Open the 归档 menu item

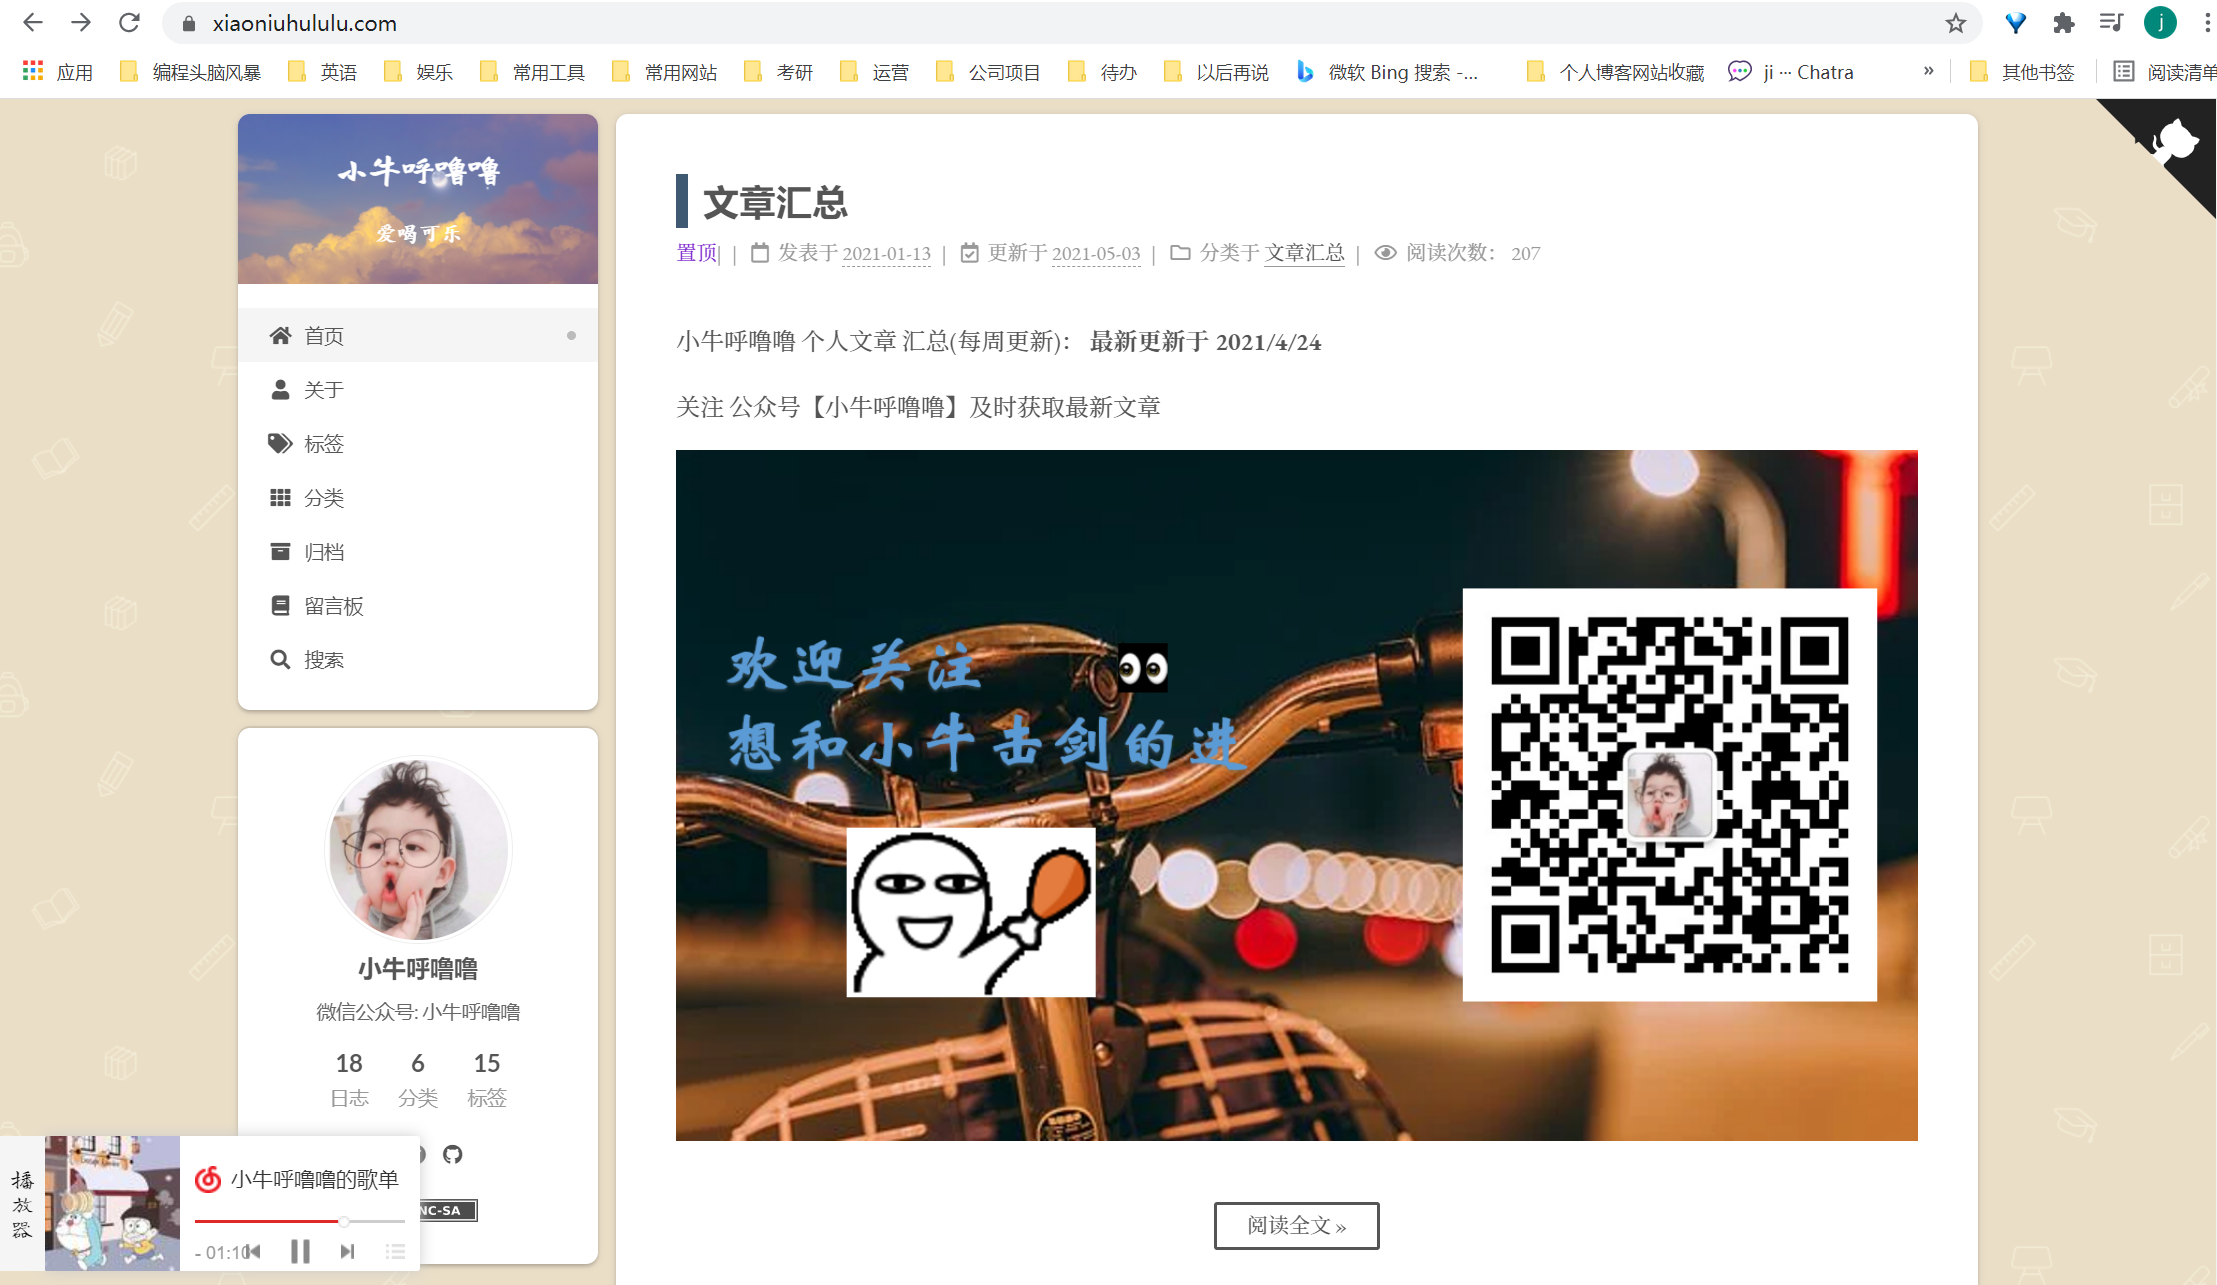pos(418,552)
